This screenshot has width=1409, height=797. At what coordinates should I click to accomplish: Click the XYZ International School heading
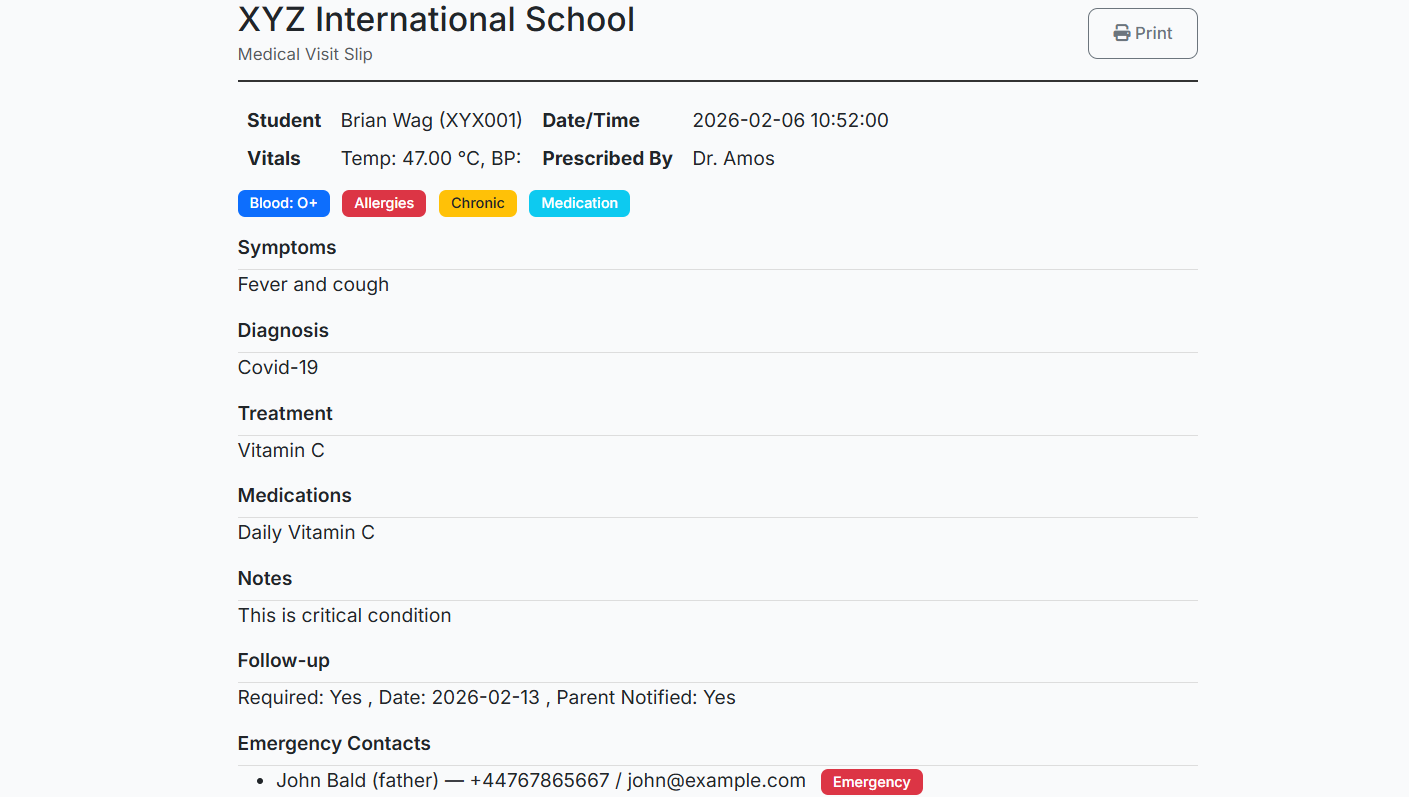[436, 20]
